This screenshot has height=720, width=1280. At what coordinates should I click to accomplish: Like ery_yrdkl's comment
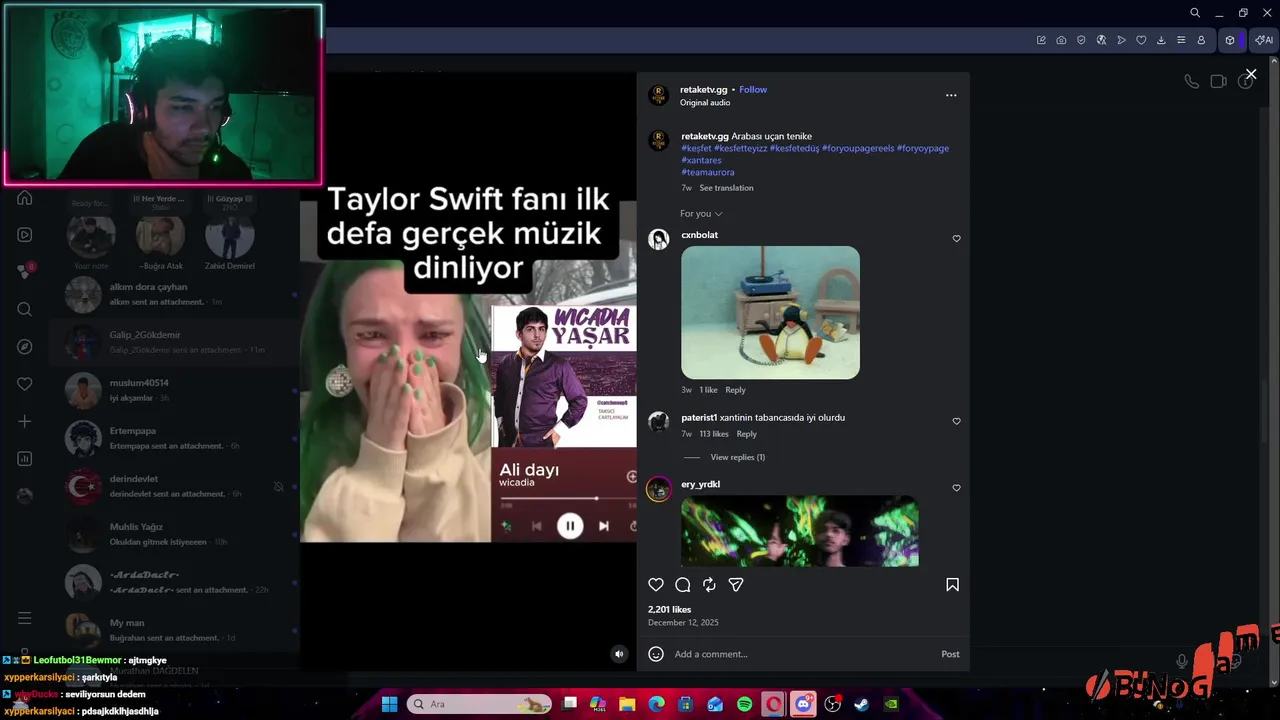956,488
